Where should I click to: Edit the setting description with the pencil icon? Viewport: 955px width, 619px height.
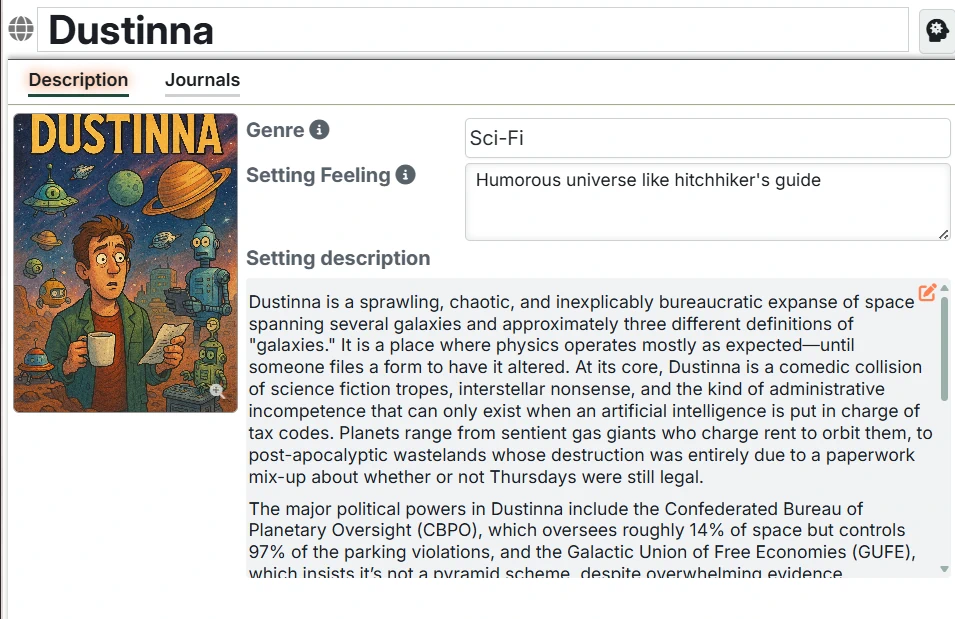tap(928, 292)
